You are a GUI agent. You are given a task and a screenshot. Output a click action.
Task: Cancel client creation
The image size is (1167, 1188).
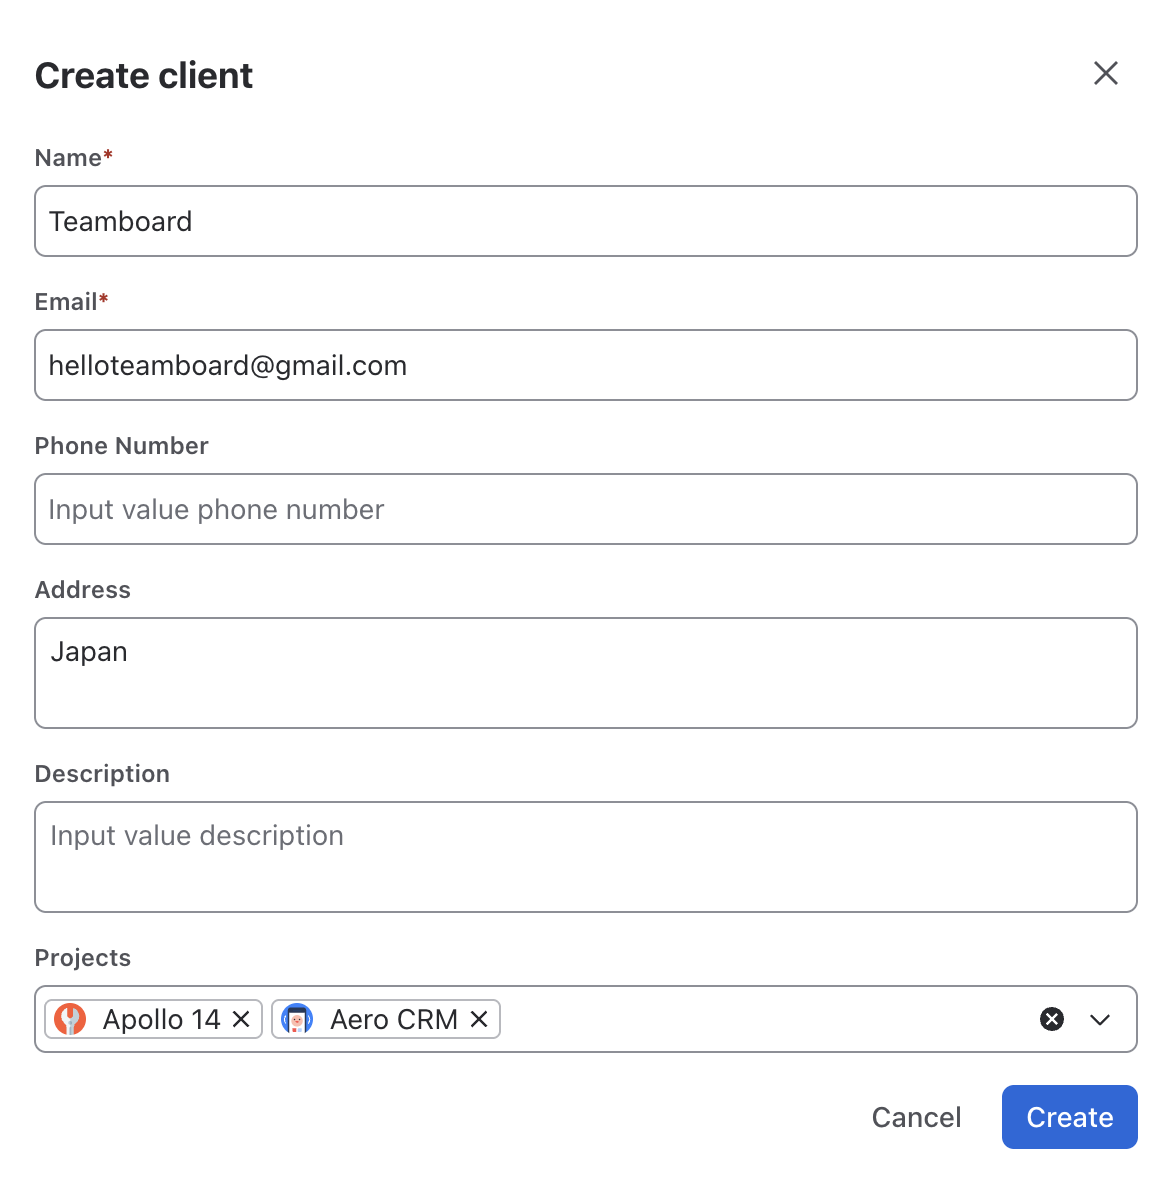click(916, 1117)
